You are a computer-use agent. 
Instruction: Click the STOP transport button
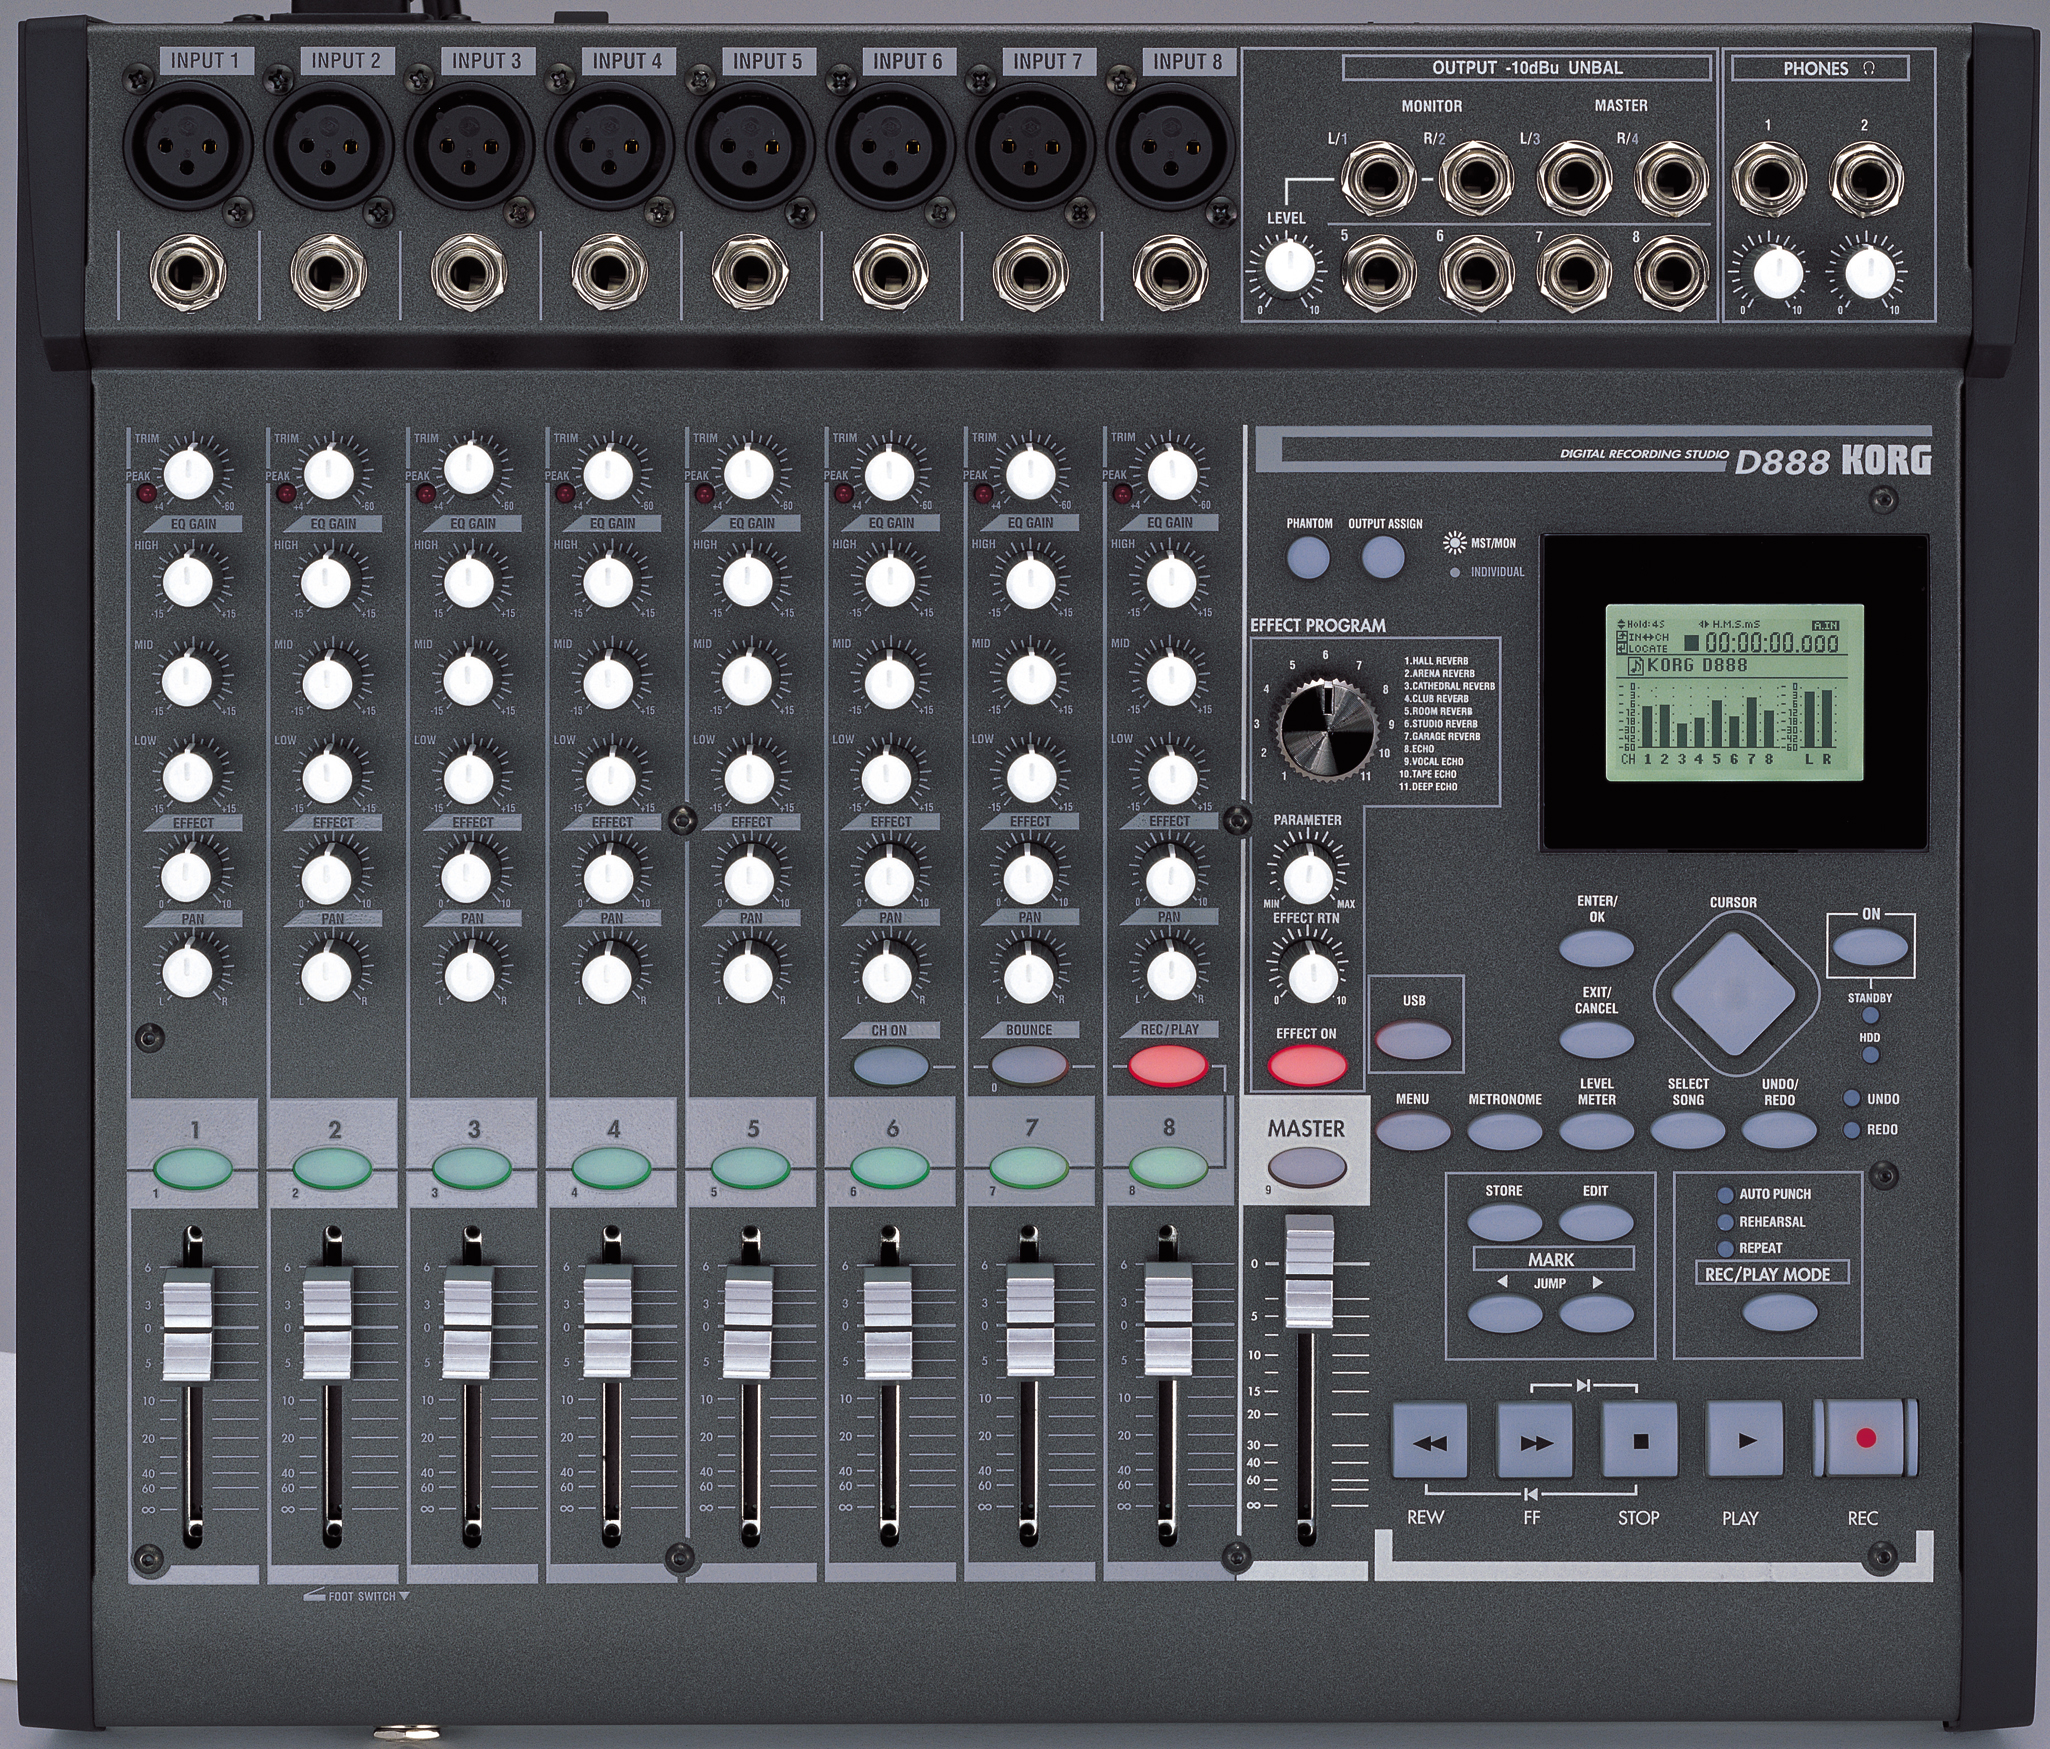pyautogui.click(x=1640, y=1440)
